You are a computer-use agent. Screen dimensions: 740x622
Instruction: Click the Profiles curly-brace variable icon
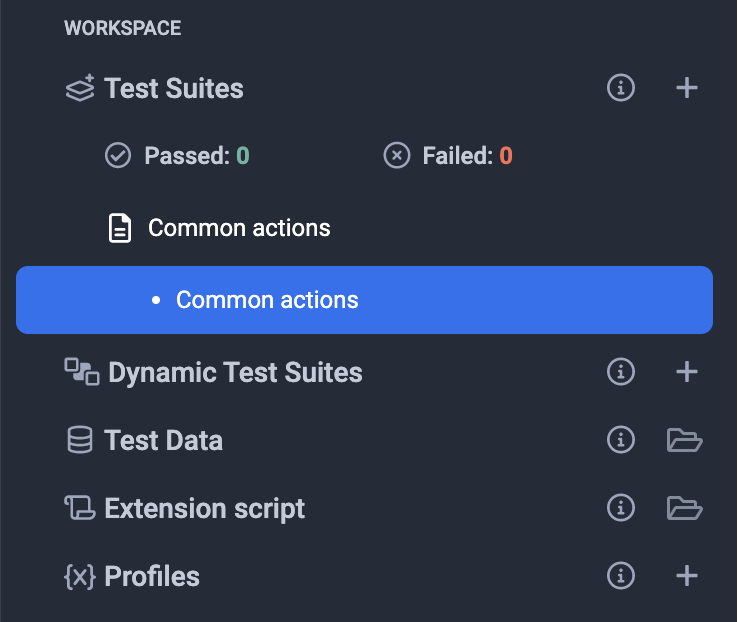click(80, 576)
